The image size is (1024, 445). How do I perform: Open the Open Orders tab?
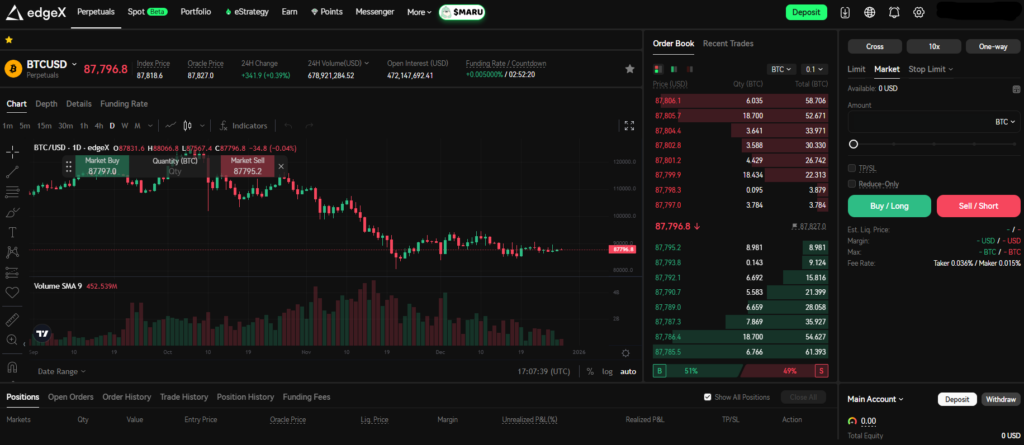point(70,397)
